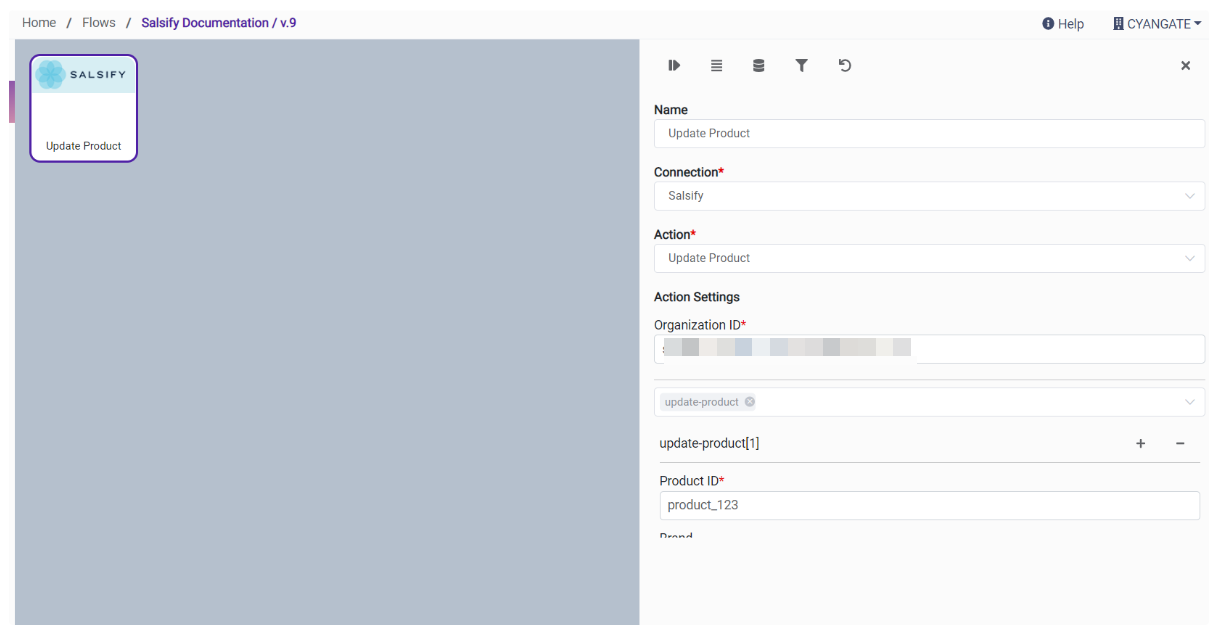Remove the update-product tag chip
Image resolution: width=1219 pixels, height=626 pixels.
coord(750,402)
